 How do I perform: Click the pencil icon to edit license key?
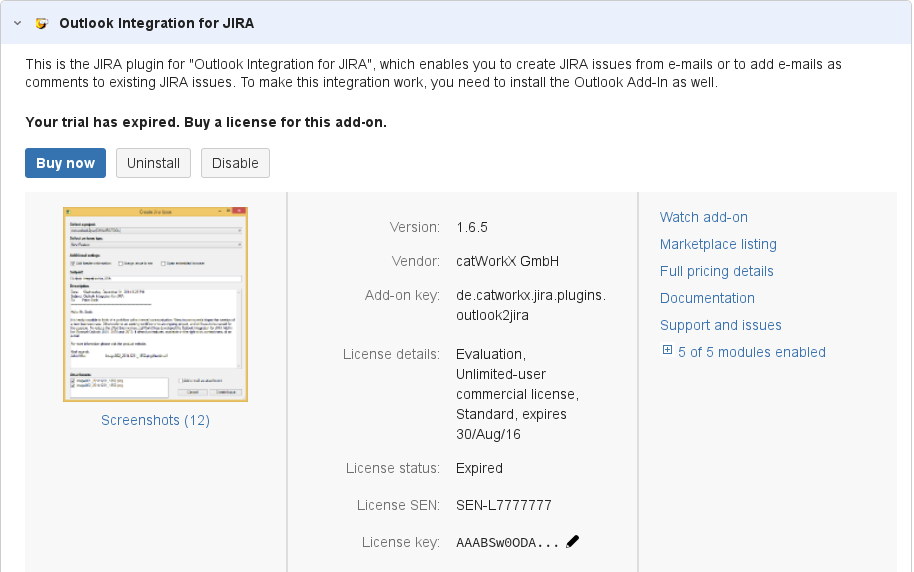[572, 541]
